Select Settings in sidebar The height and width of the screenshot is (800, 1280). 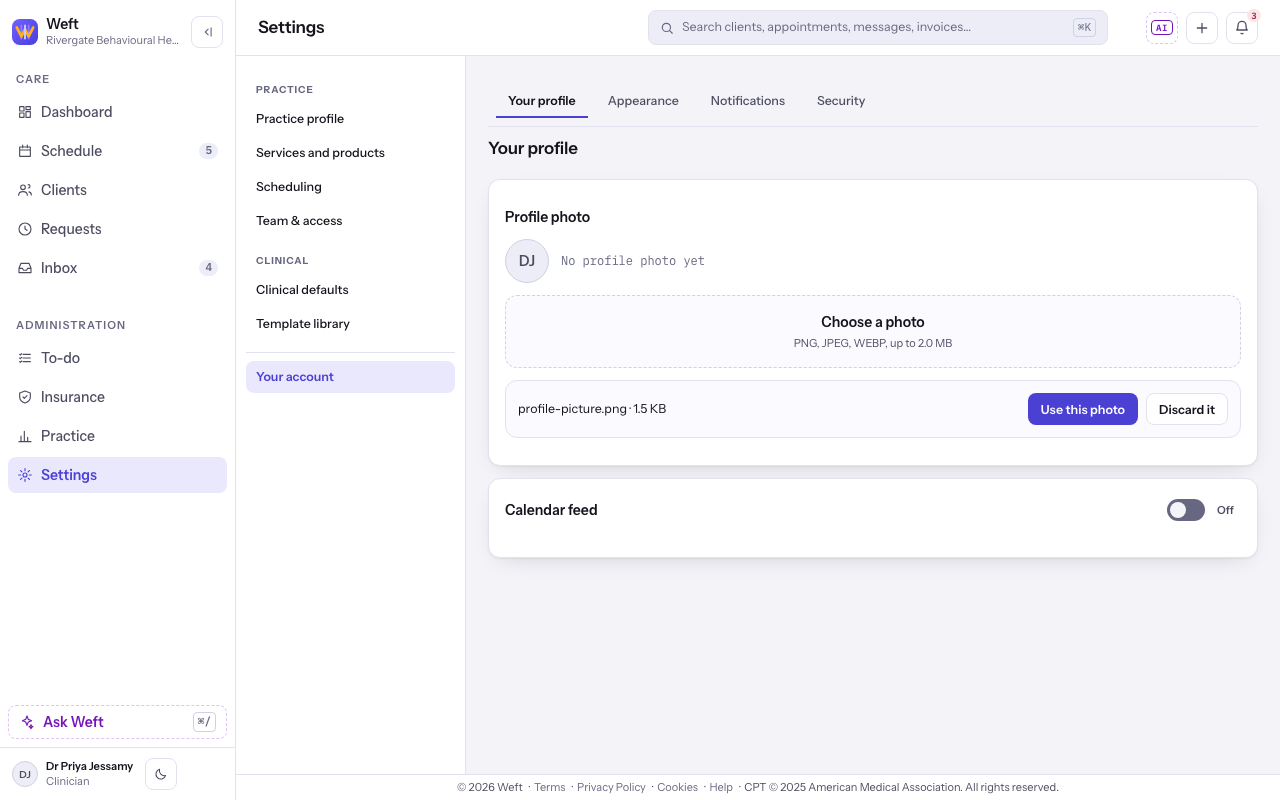click(x=117, y=475)
